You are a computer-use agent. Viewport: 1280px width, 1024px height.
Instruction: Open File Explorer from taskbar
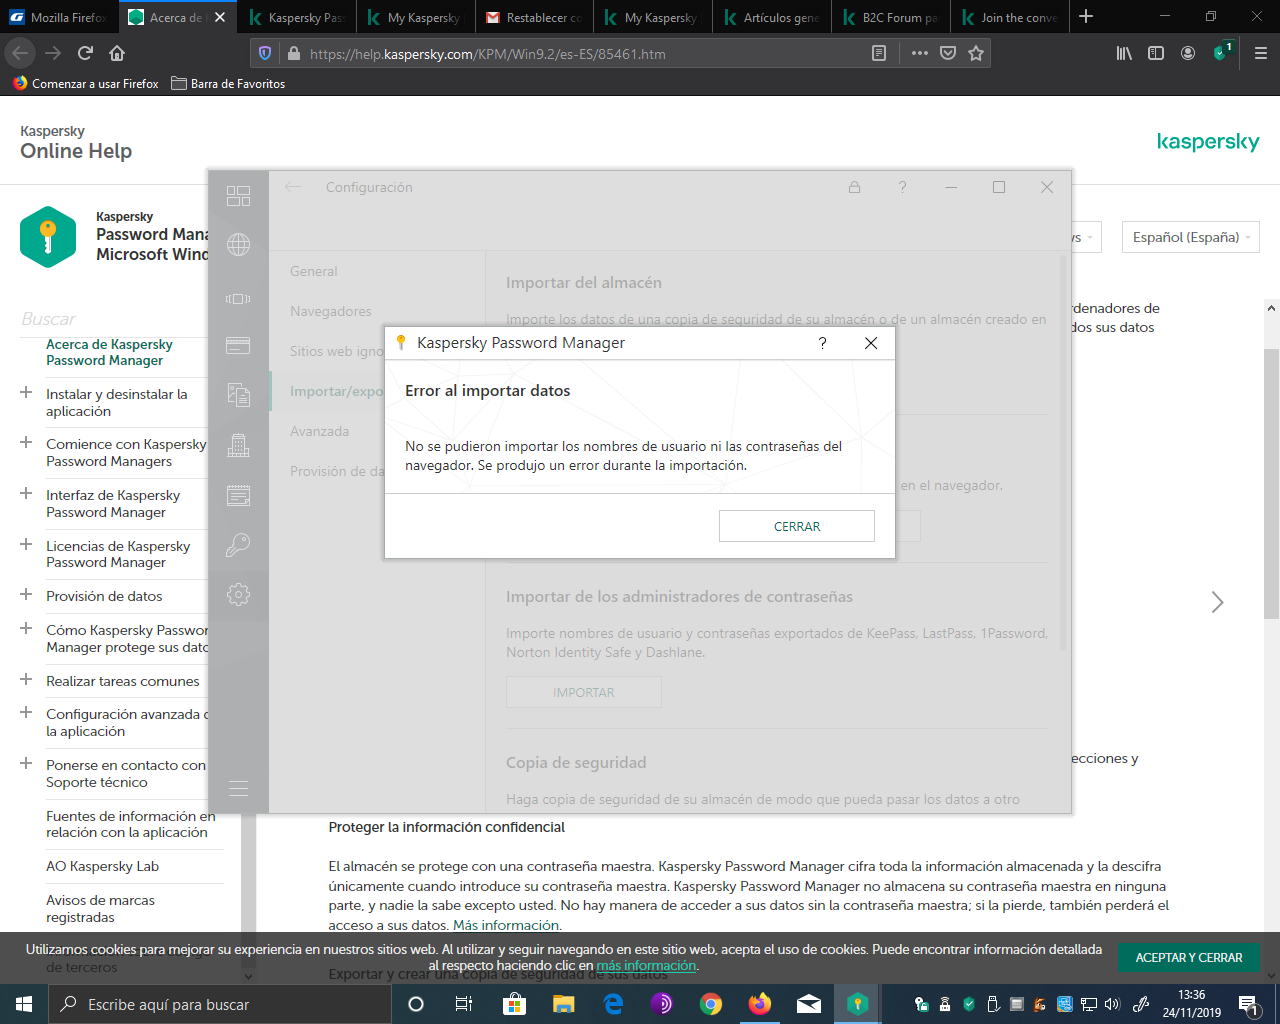click(564, 1004)
